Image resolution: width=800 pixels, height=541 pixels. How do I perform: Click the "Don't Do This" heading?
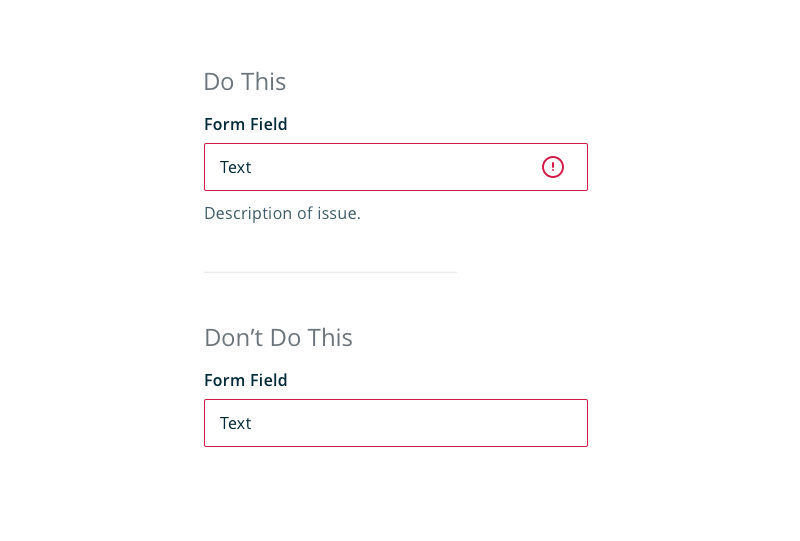278,338
